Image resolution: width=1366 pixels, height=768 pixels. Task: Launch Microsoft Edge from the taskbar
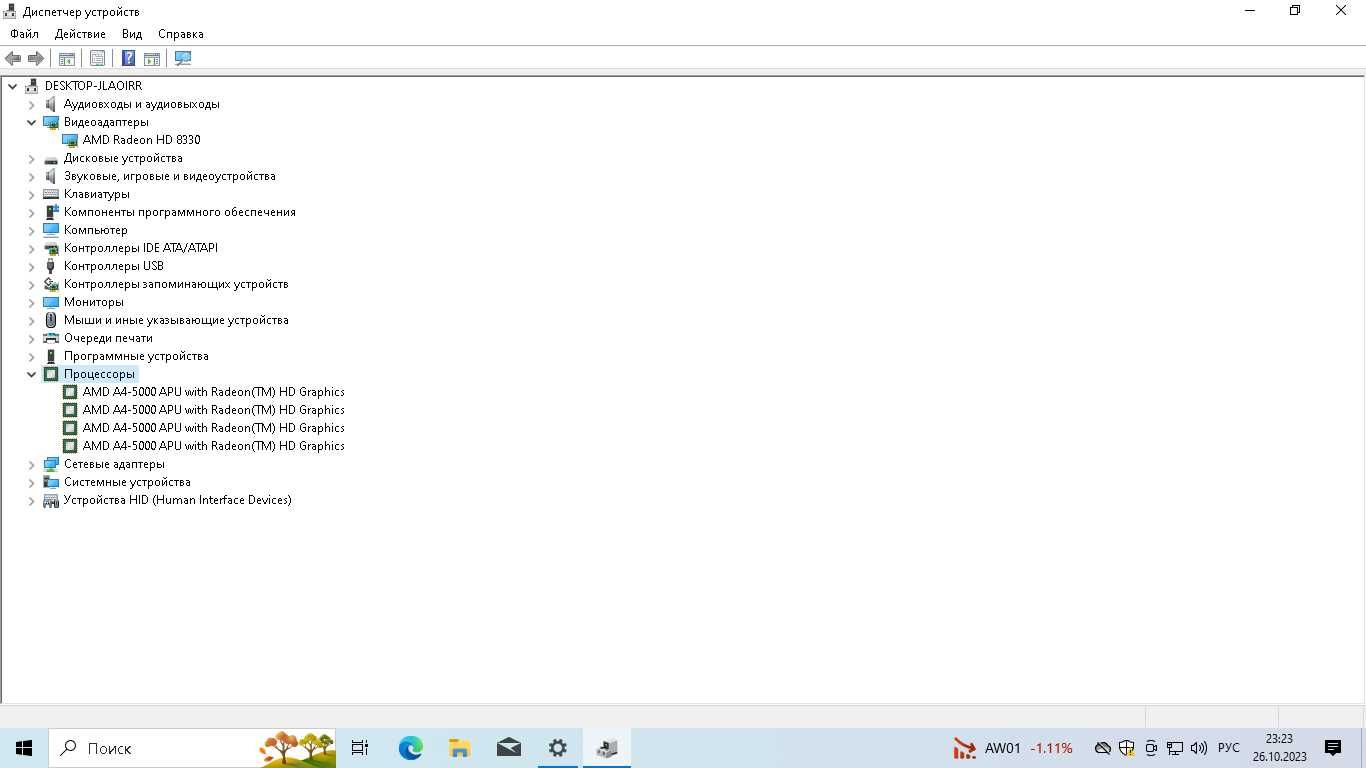411,748
